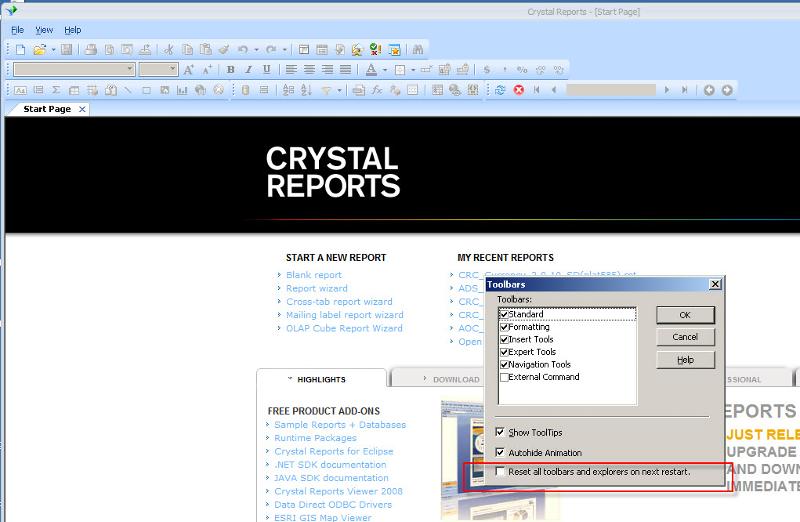Click the Insert Summary sigma icon

tap(56, 90)
